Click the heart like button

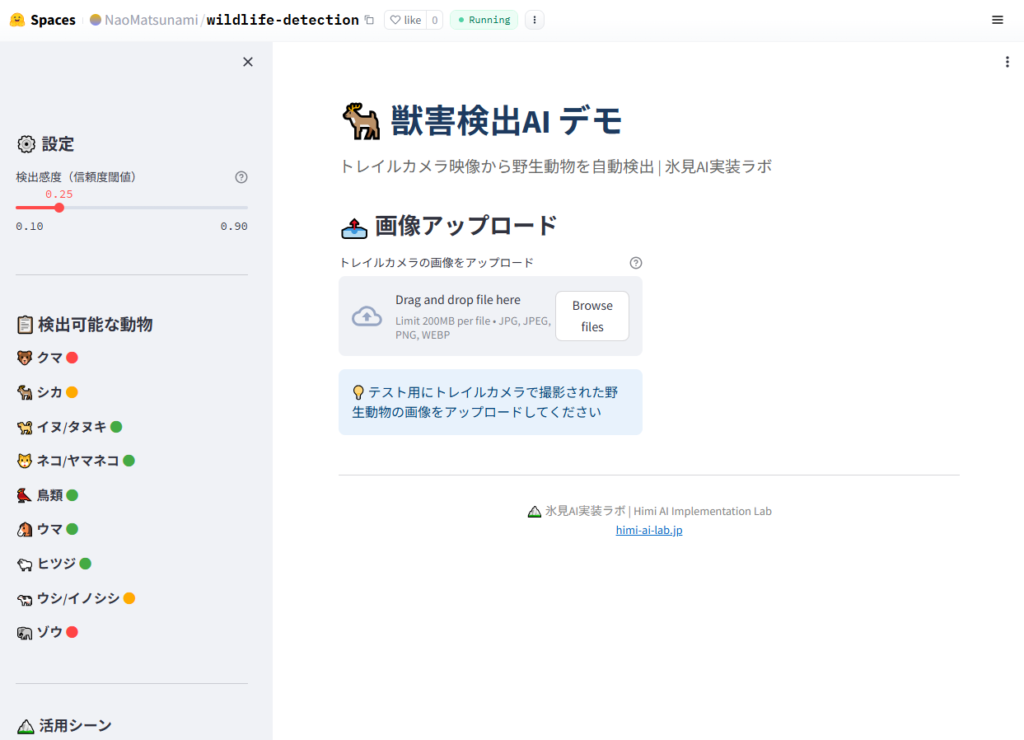click(x=405, y=20)
